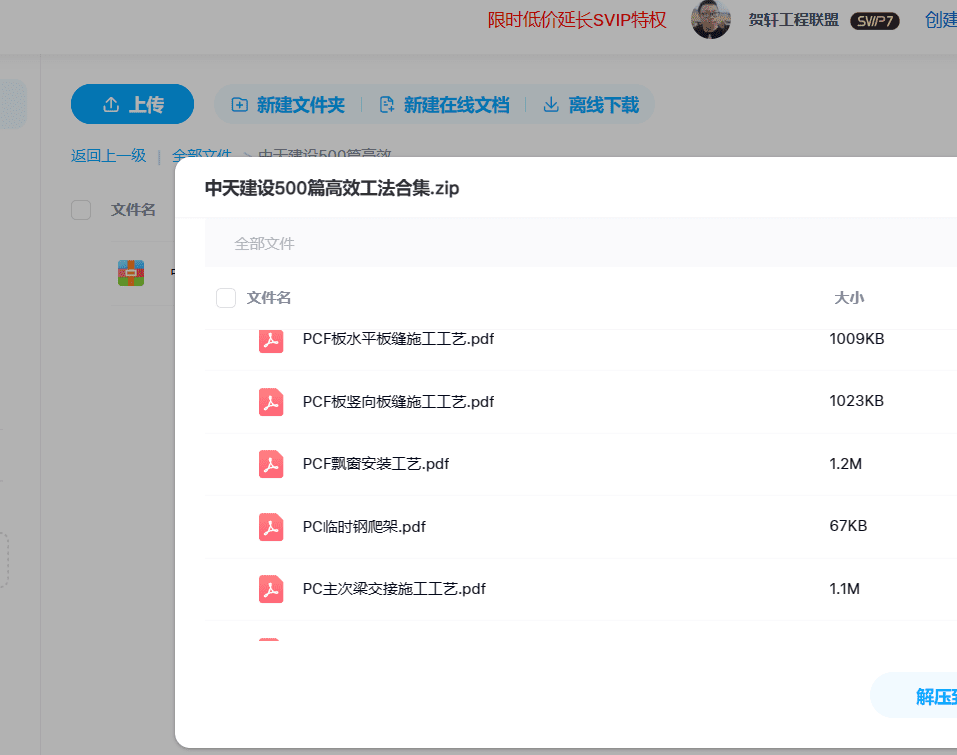Click the 1.1M size value
The width and height of the screenshot is (957, 755).
[845, 589]
